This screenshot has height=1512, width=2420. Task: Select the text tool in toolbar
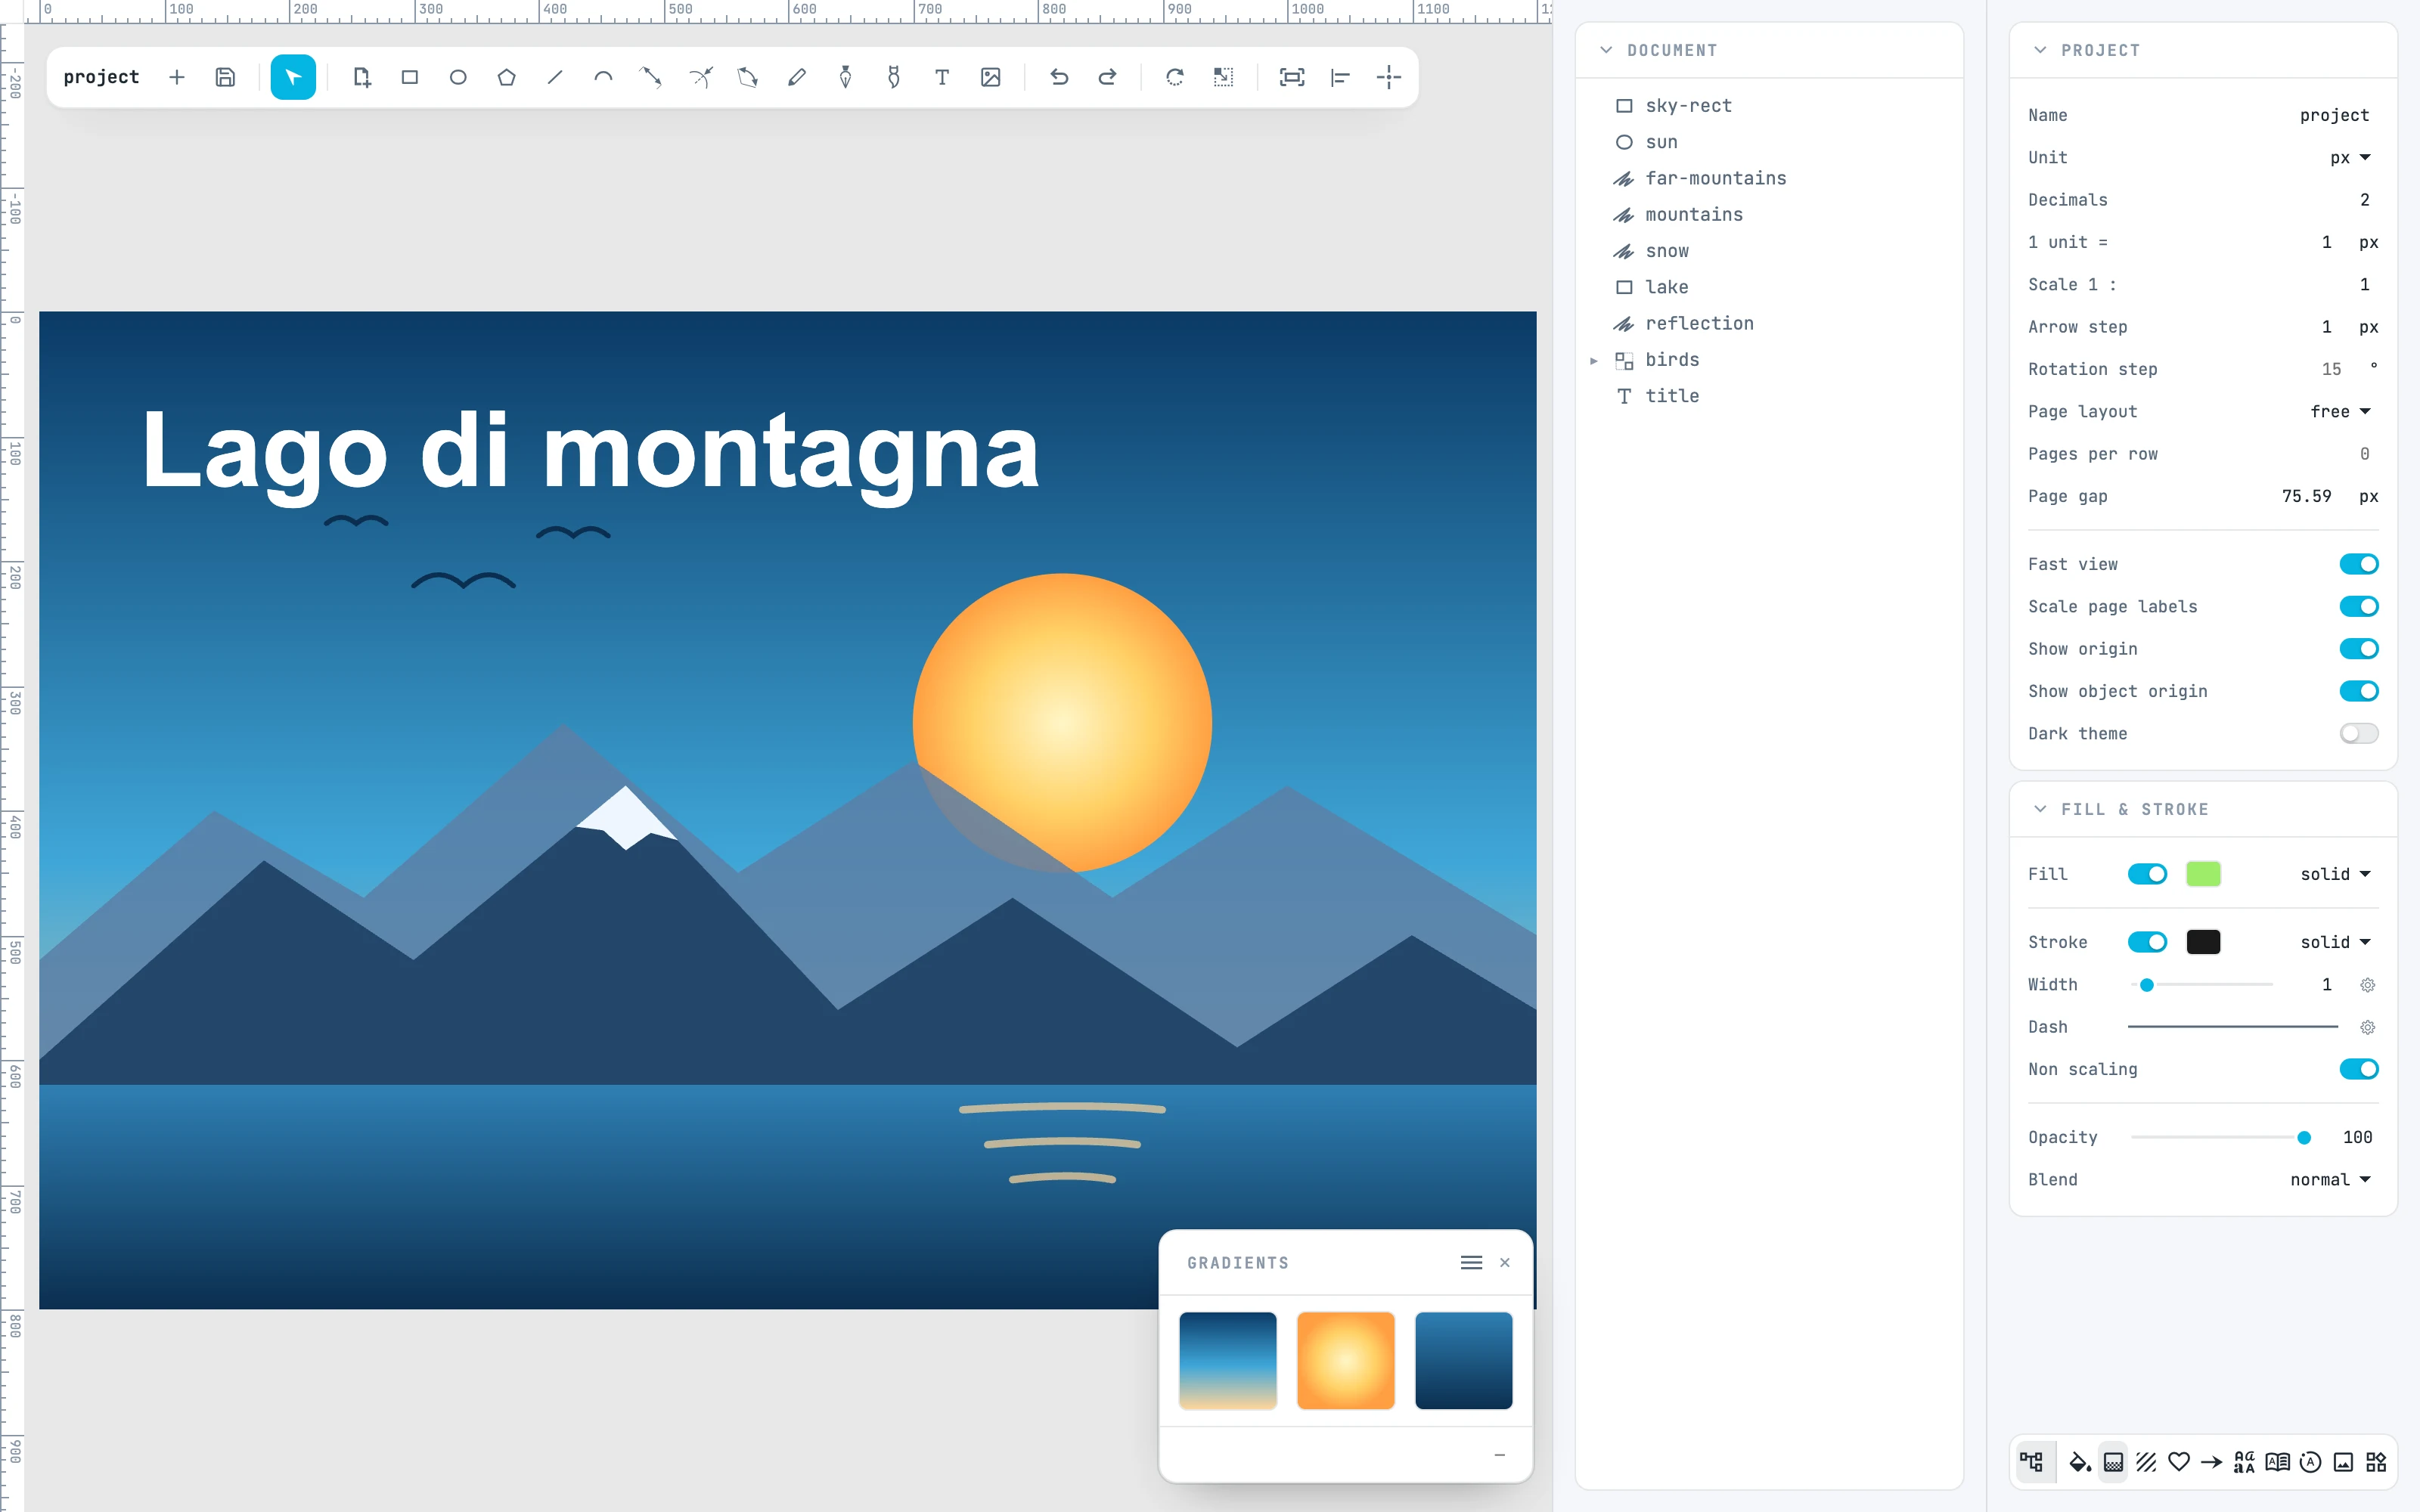(942, 77)
